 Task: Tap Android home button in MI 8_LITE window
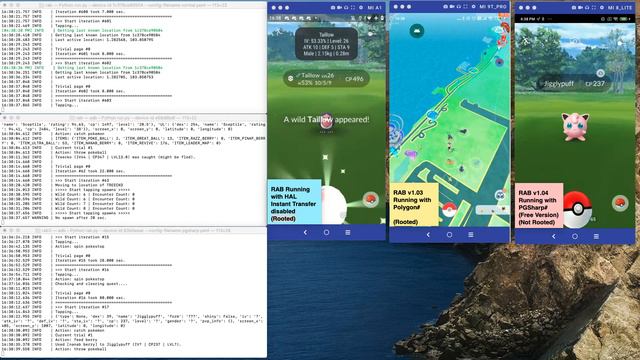[575, 236]
